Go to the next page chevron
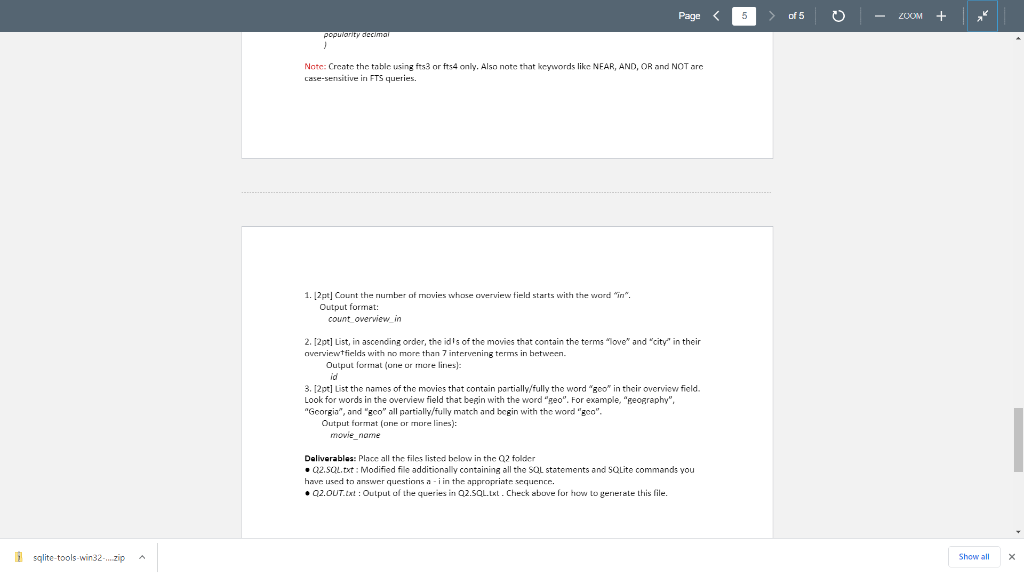Image resolution: width=1024 pixels, height=576 pixels. point(771,15)
